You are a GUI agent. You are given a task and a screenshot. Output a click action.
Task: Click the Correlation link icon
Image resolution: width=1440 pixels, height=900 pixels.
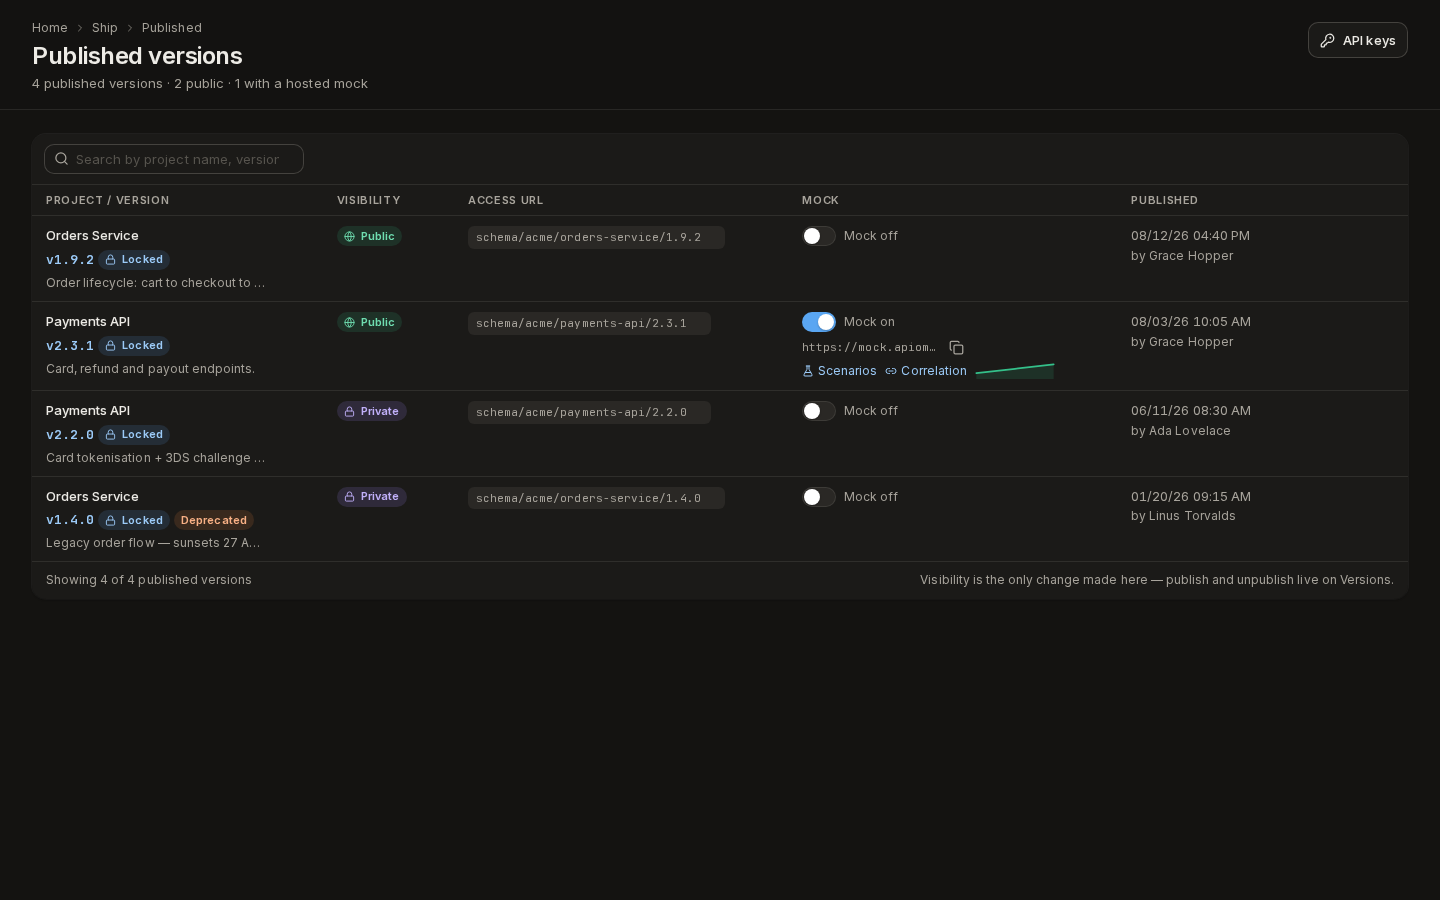pos(891,371)
